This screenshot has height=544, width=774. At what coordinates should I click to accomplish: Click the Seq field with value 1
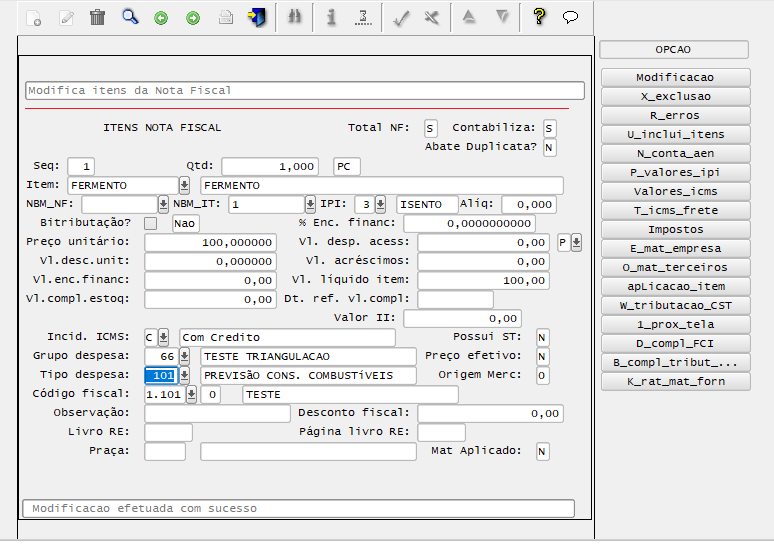pos(81,167)
